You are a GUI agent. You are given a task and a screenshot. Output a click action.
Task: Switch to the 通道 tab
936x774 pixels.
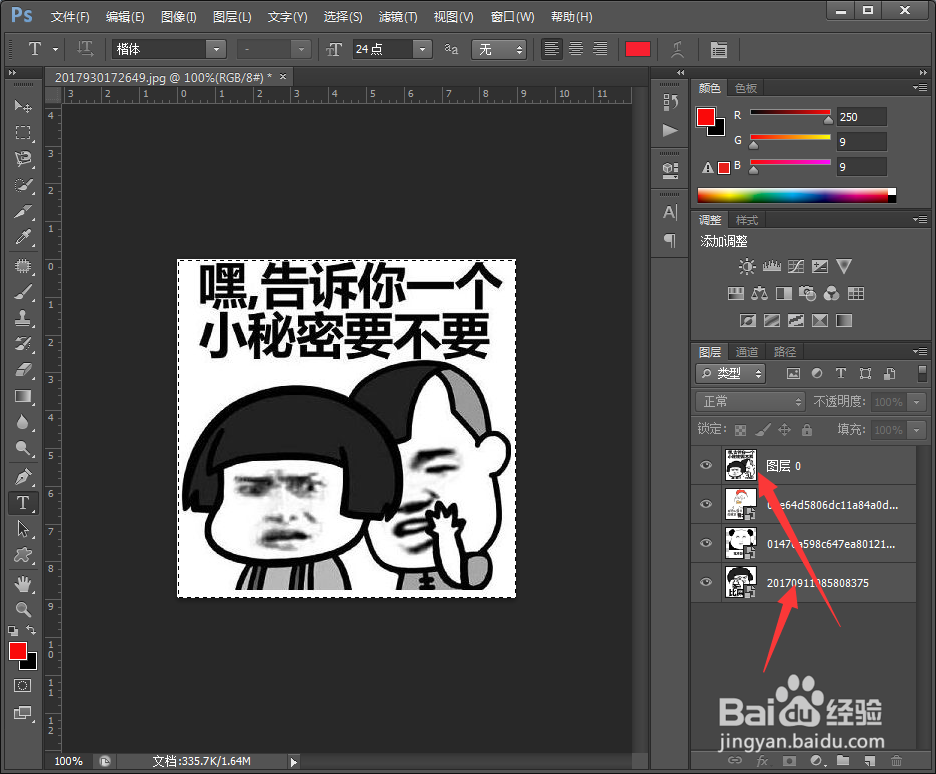pyautogui.click(x=746, y=351)
